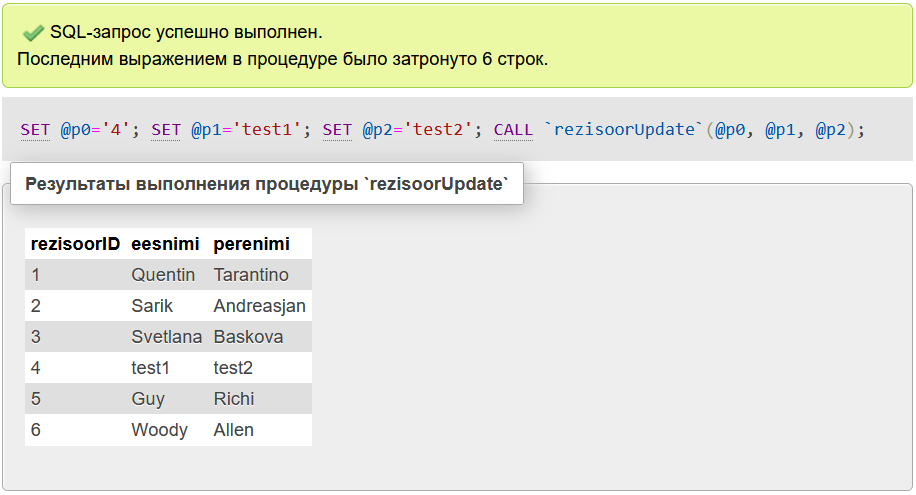Click the Svetlana first name cell

click(x=166, y=337)
